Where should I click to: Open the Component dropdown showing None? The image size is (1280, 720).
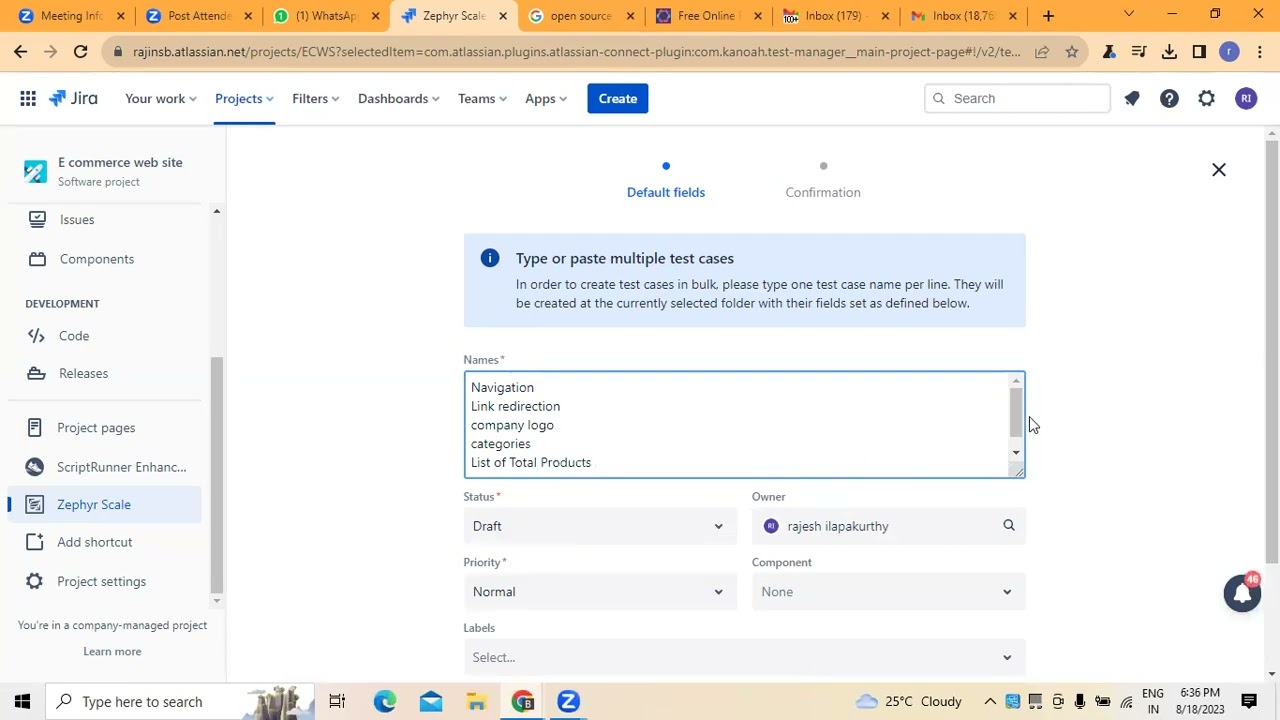888,592
